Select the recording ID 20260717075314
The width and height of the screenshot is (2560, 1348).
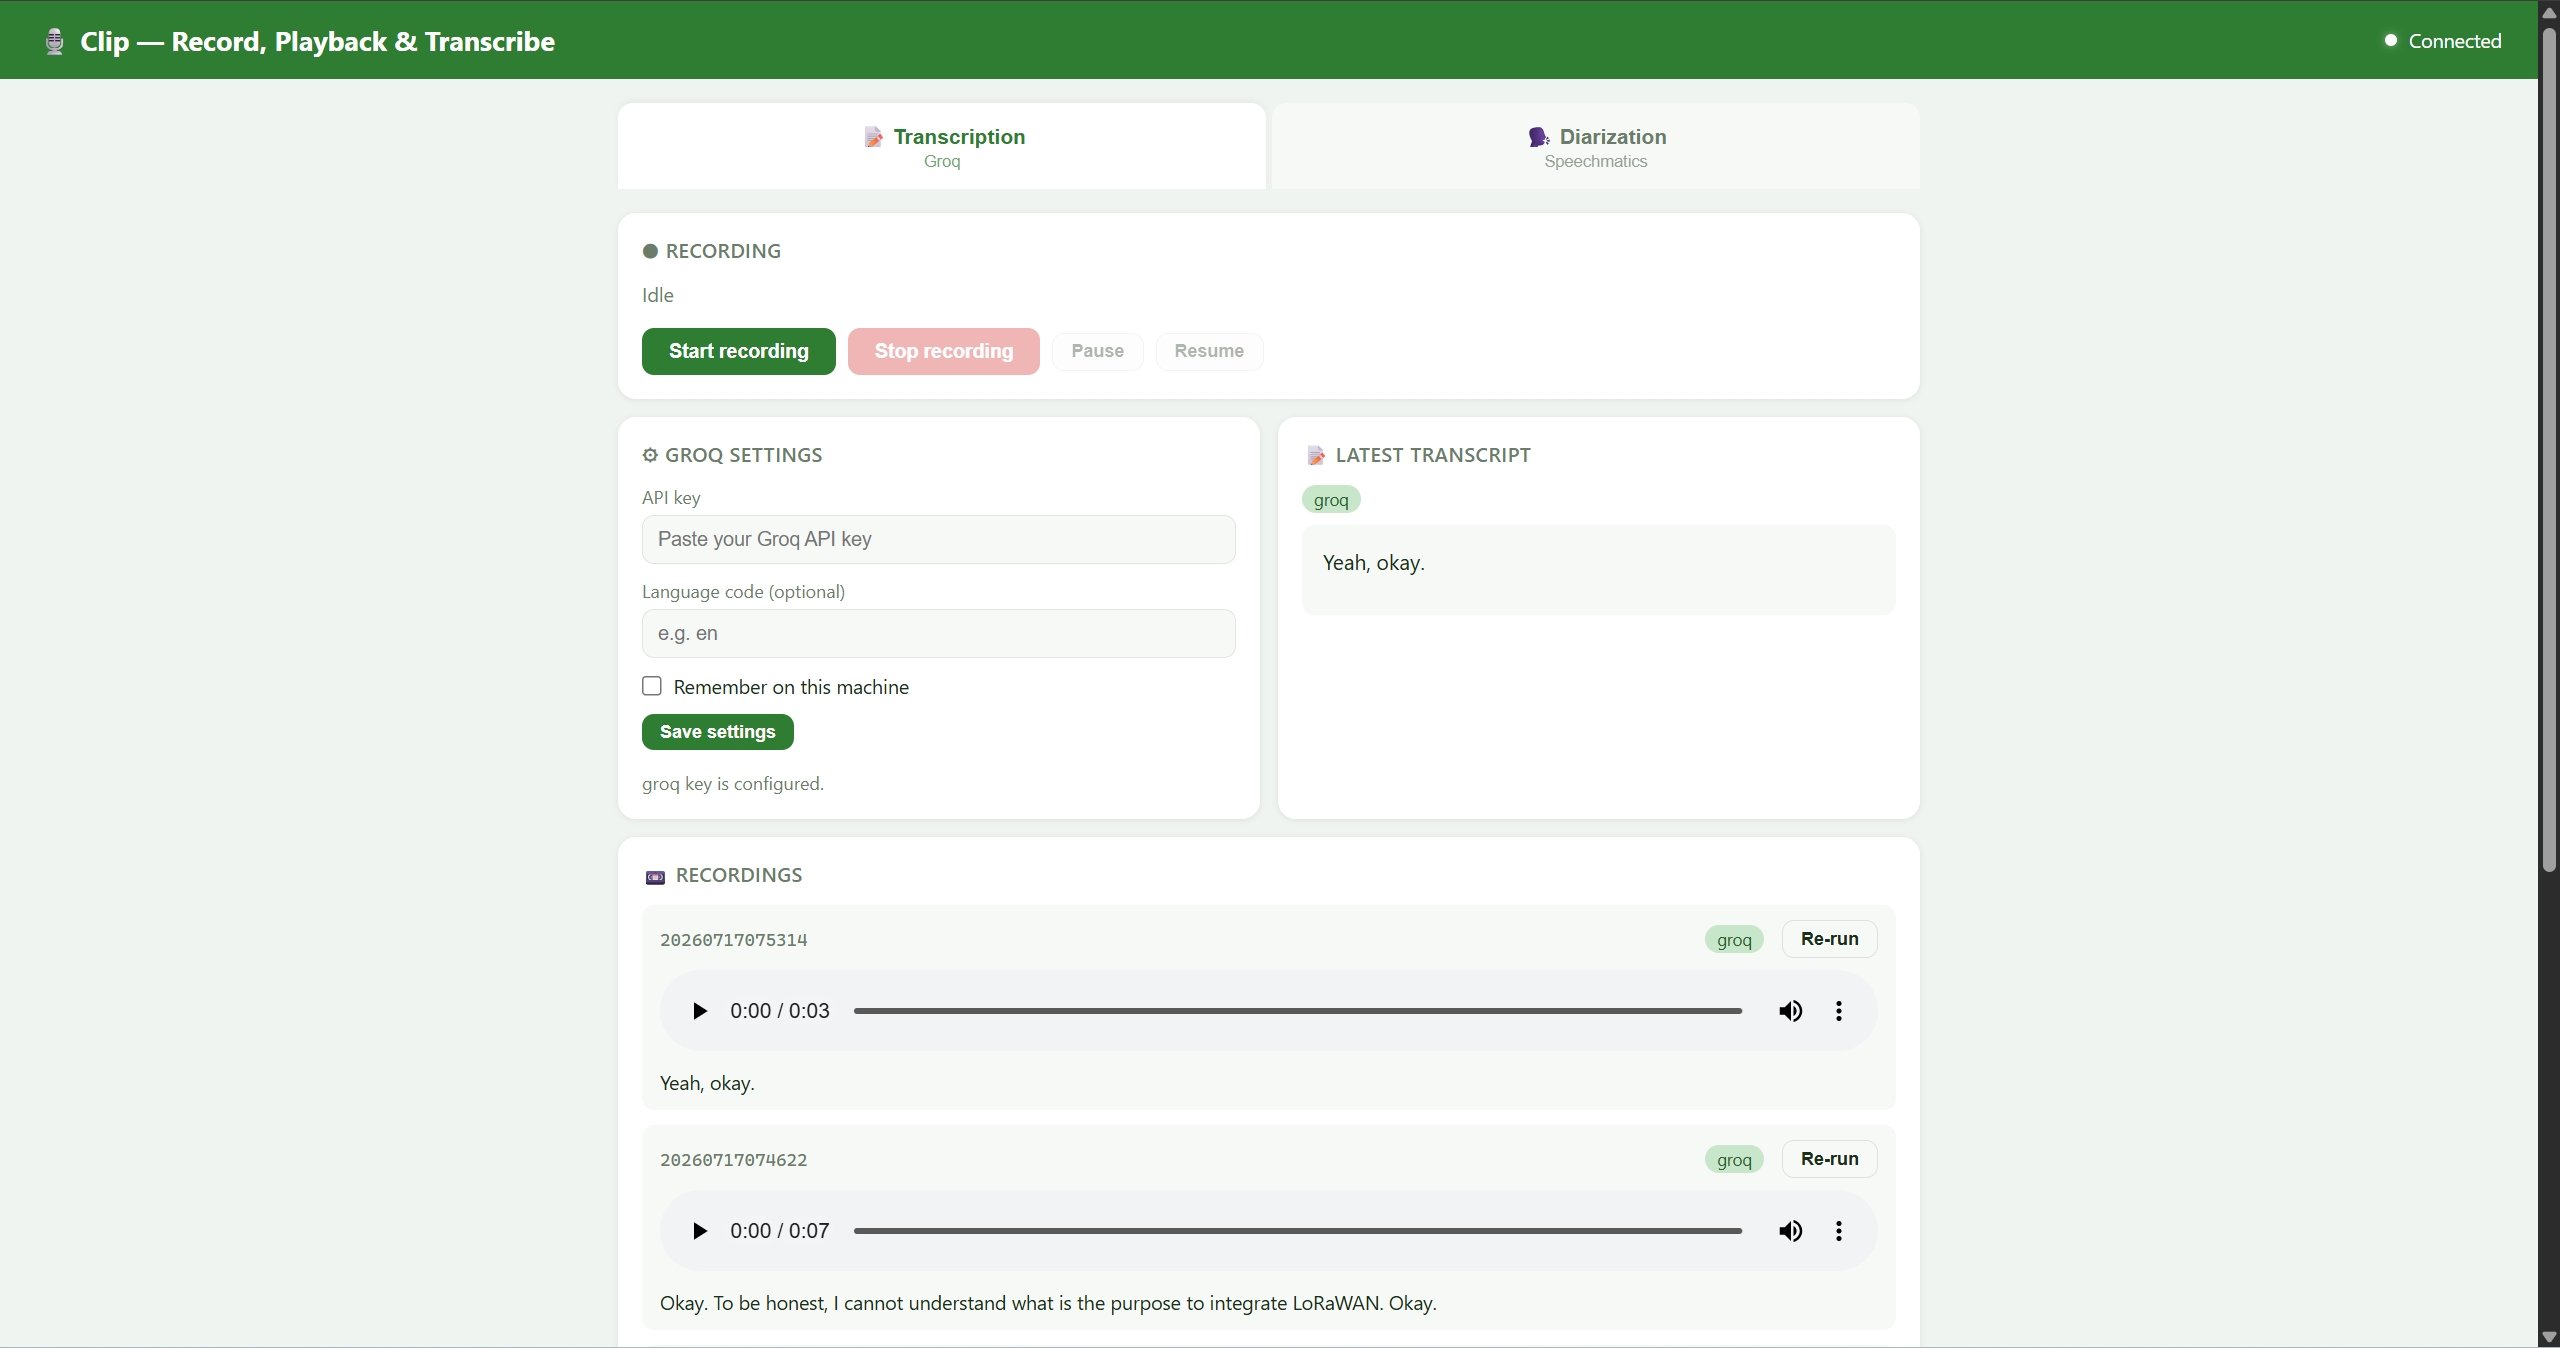click(x=734, y=940)
